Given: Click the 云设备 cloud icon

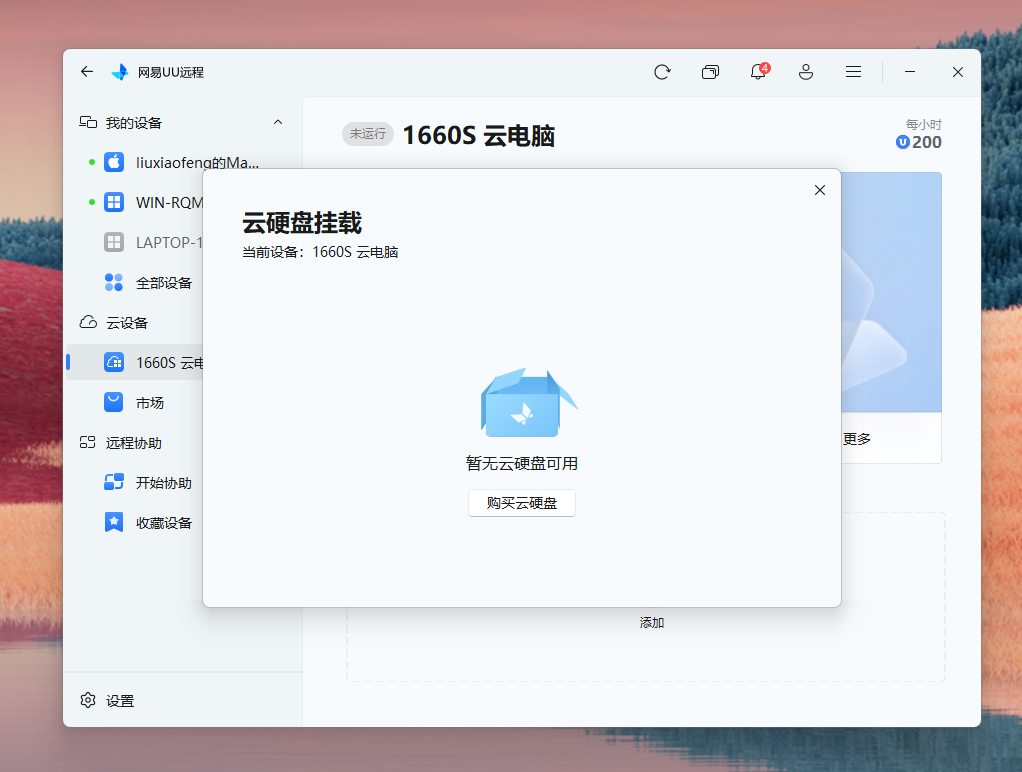Looking at the screenshot, I should point(88,322).
